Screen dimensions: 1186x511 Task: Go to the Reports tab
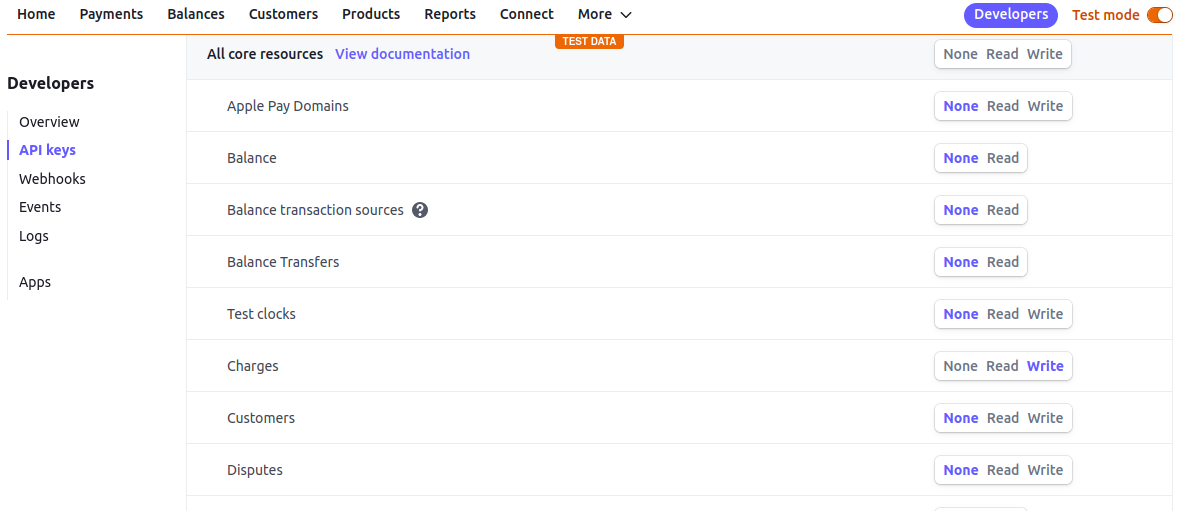click(450, 14)
